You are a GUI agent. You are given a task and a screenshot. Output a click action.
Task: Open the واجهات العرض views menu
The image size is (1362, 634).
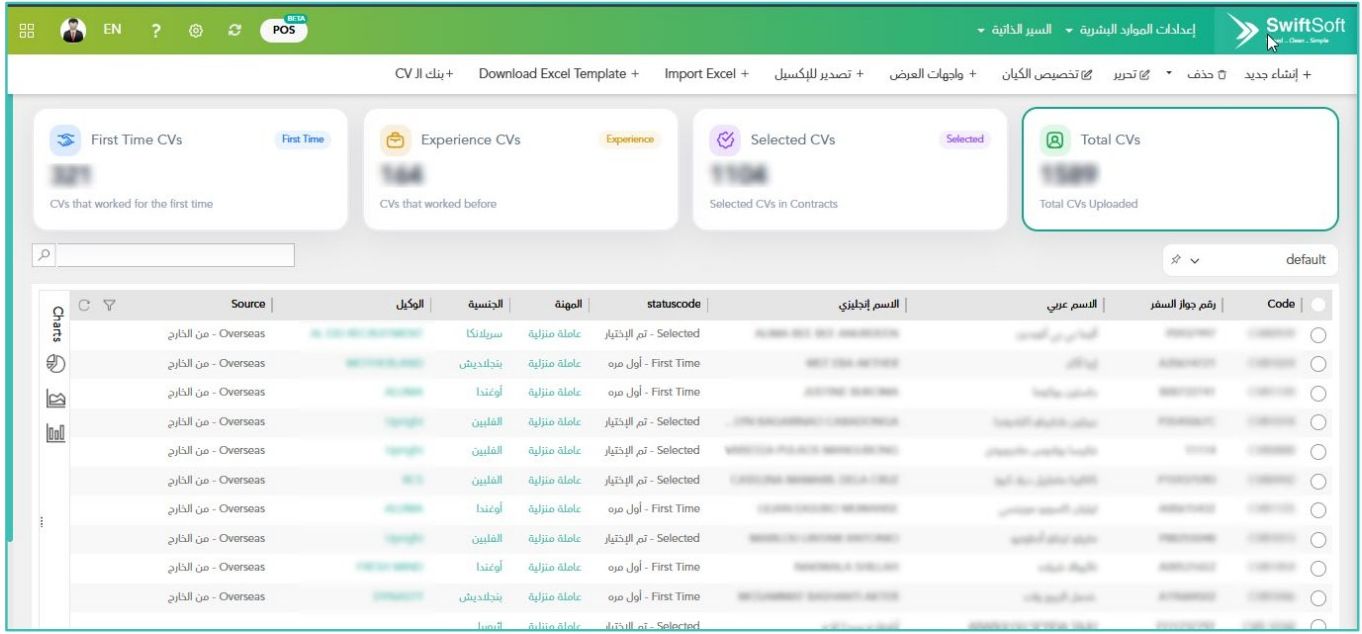pyautogui.click(x=933, y=75)
